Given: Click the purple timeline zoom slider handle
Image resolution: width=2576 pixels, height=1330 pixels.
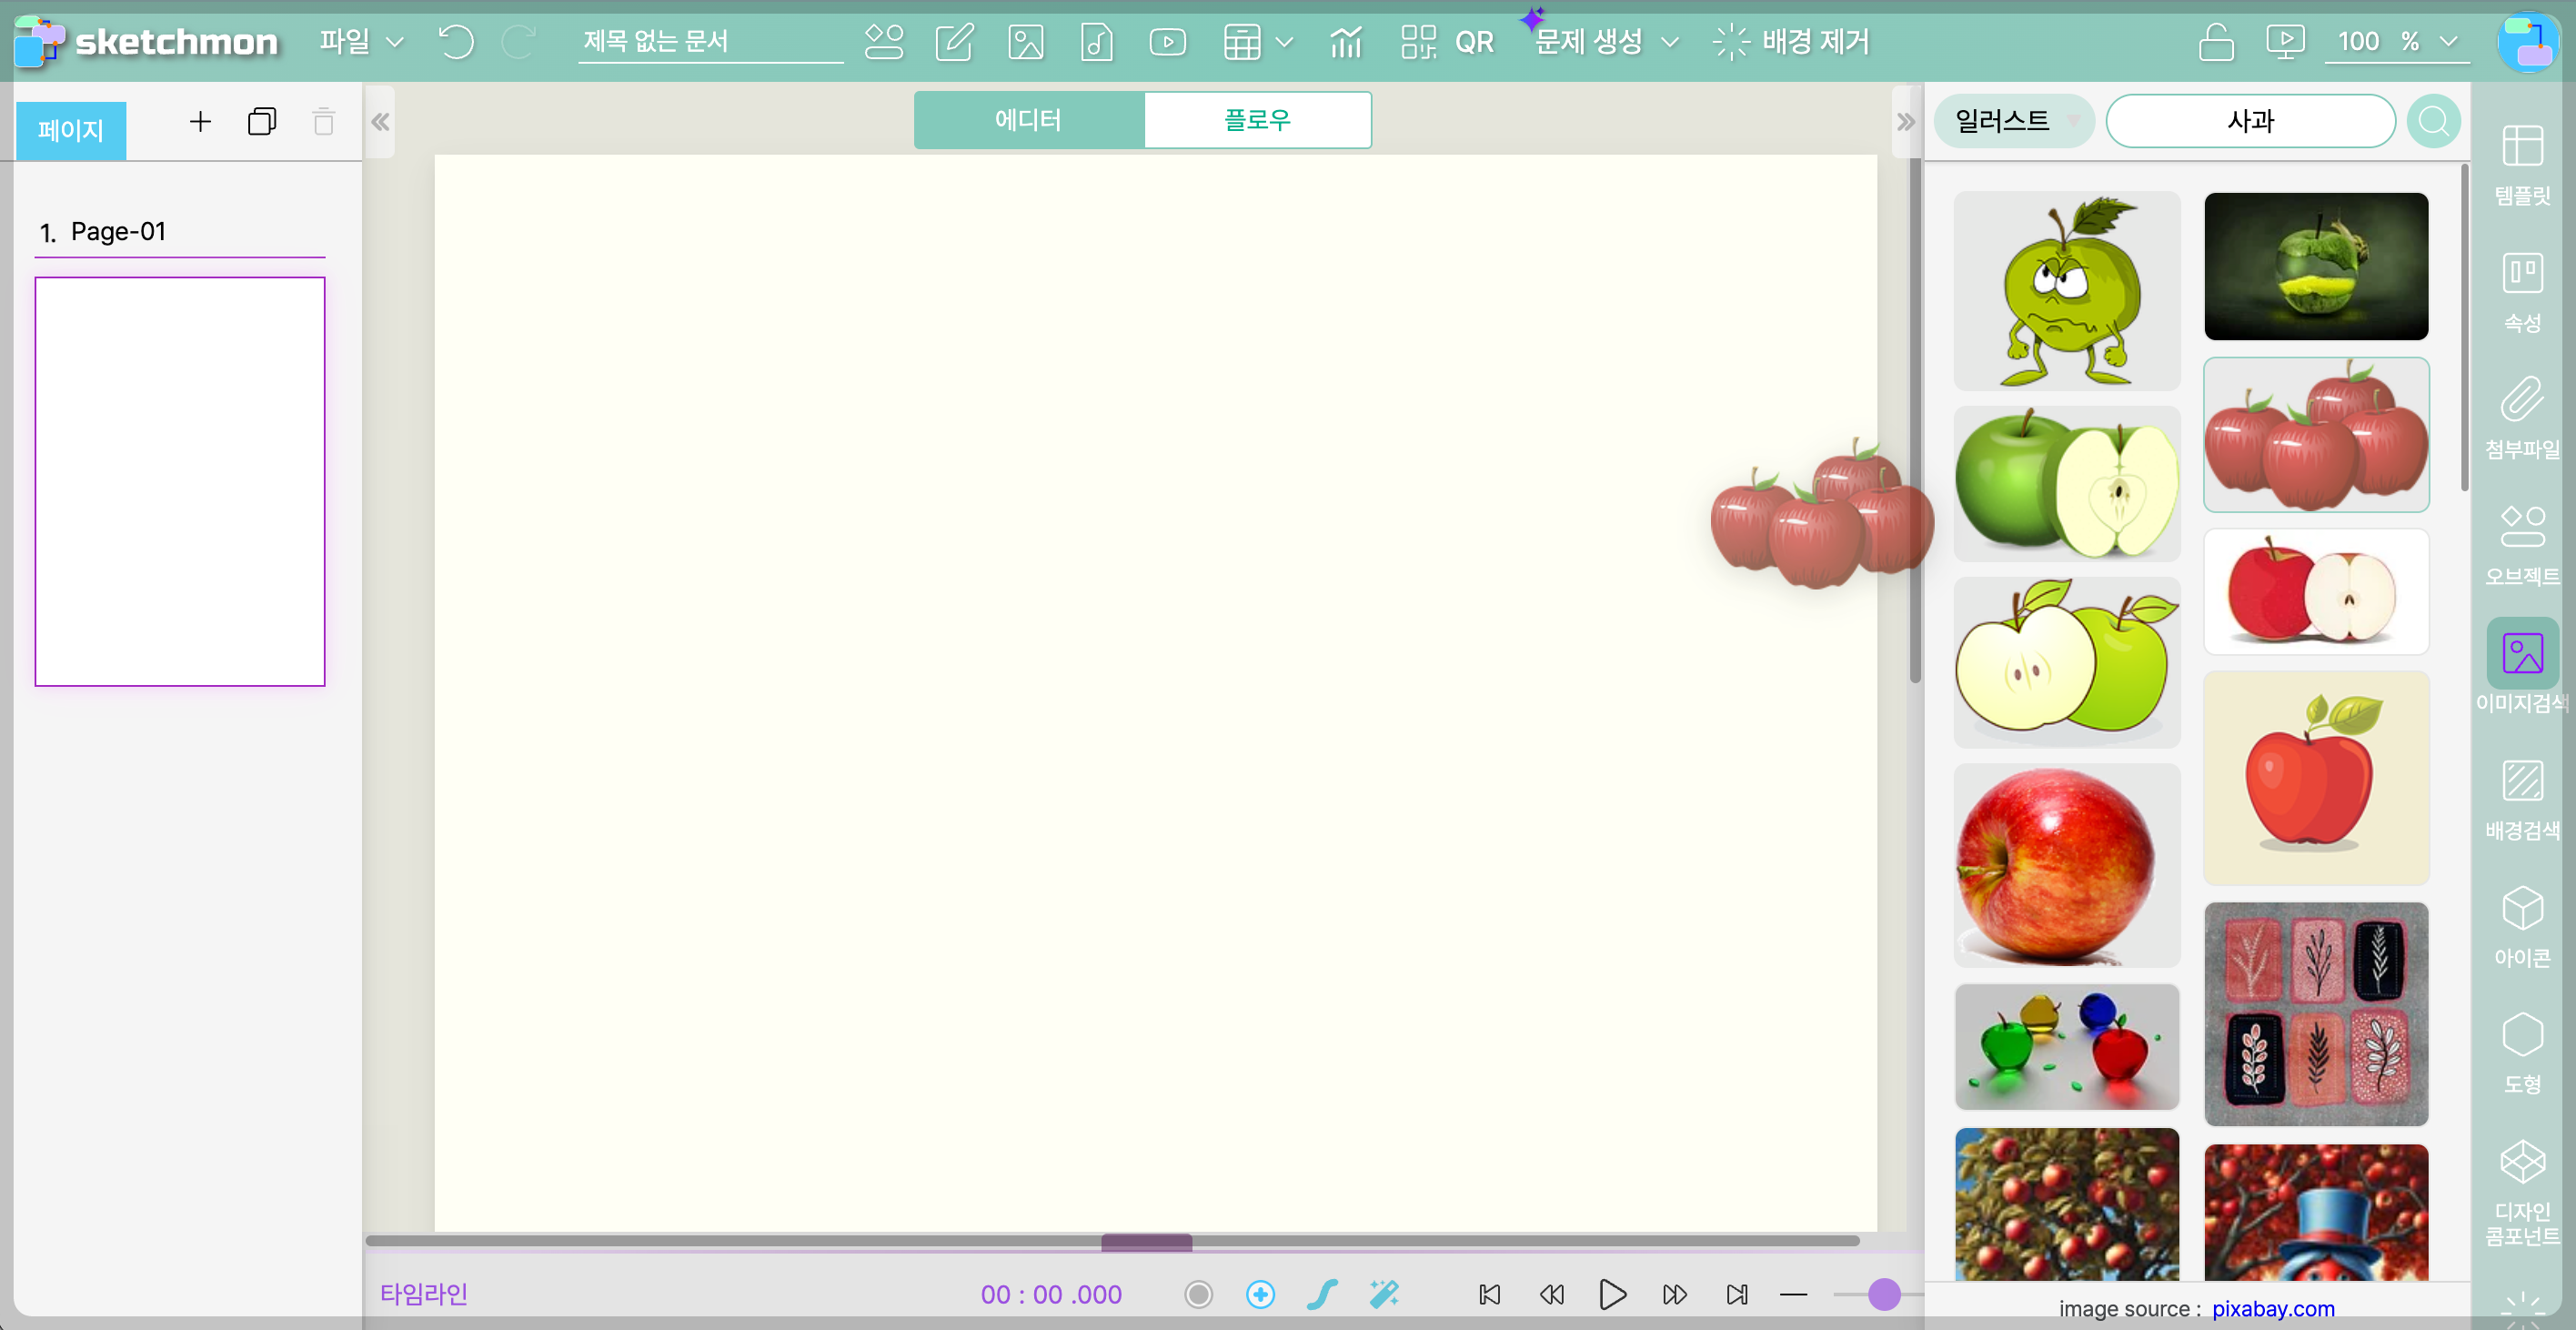Looking at the screenshot, I should click(x=1884, y=1294).
